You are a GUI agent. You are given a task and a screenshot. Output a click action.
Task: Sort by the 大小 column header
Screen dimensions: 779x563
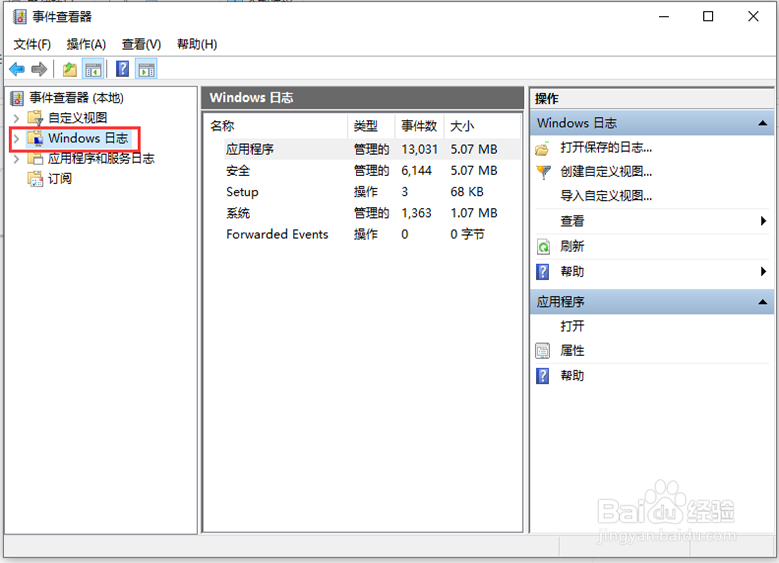pos(481,126)
